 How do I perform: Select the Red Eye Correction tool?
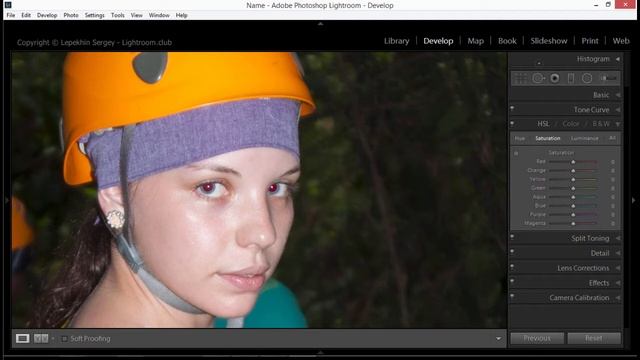[555, 78]
